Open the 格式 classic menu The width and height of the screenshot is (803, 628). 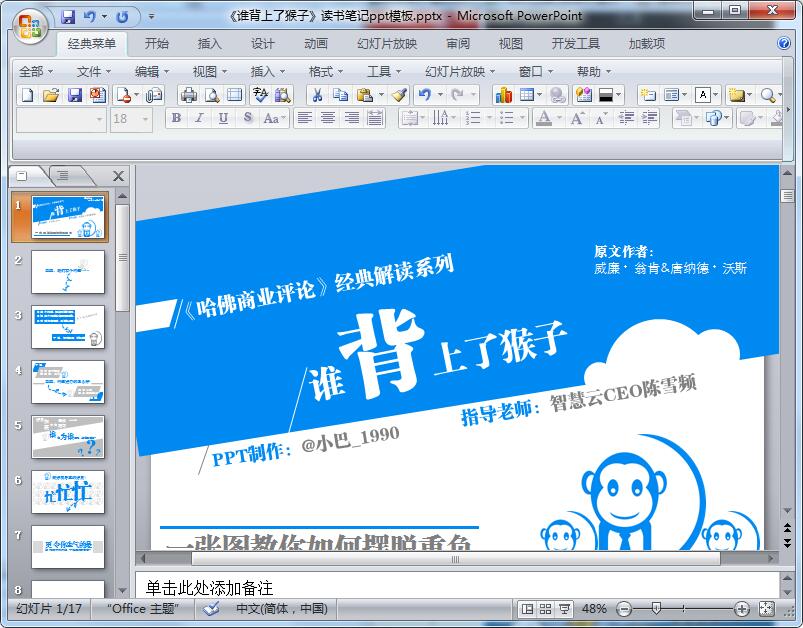(326, 72)
